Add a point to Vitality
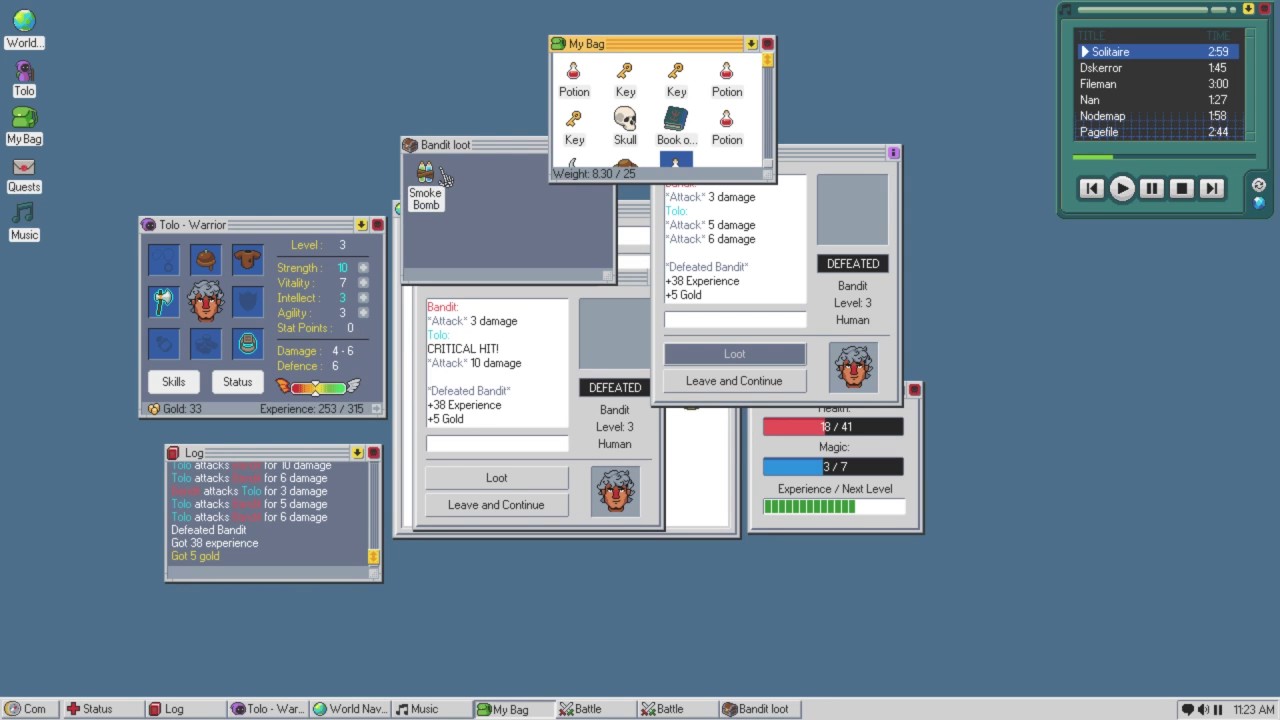Viewport: 1280px width, 720px height. click(363, 283)
